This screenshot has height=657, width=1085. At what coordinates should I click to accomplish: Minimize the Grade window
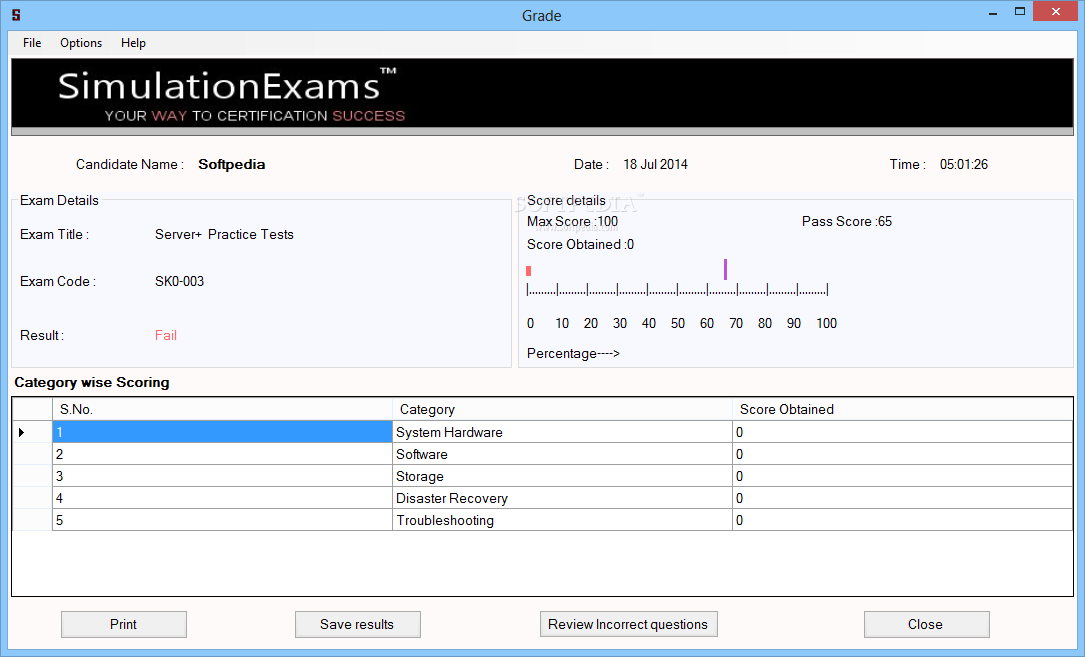point(993,12)
